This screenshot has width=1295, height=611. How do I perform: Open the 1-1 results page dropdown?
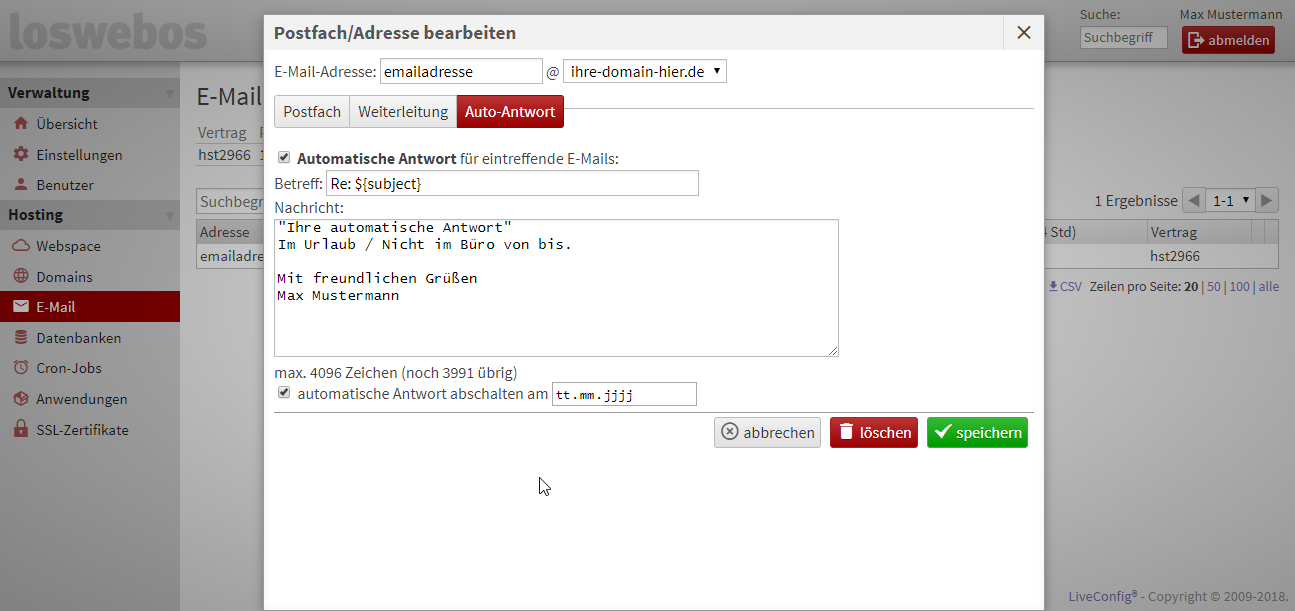pos(1229,200)
